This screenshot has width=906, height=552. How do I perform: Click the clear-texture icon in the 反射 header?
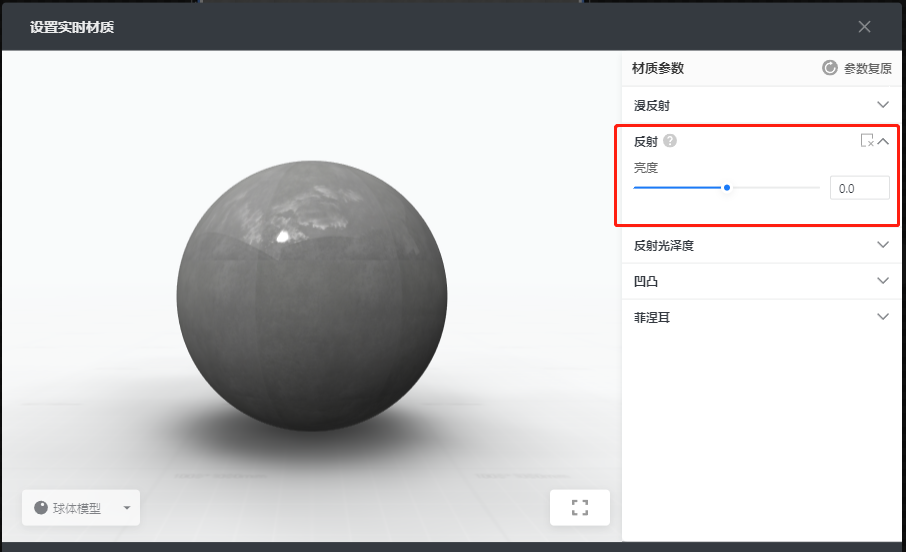[x=867, y=140]
